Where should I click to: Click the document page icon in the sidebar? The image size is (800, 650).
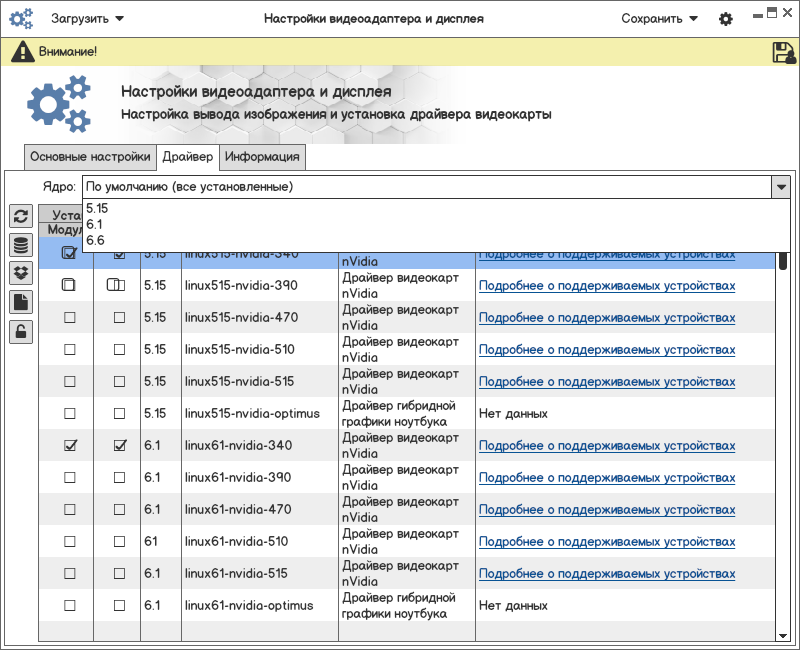(x=20, y=302)
